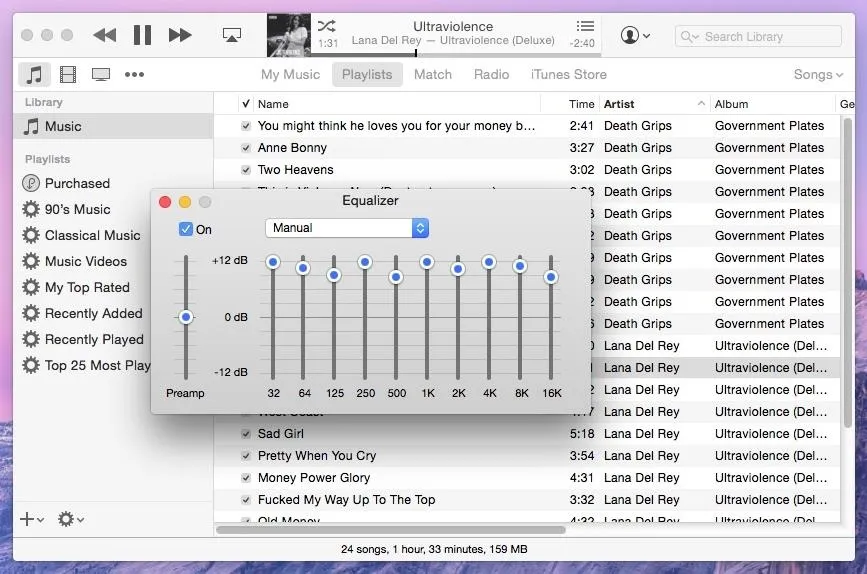Click the 8K band slider handle

pos(520,266)
